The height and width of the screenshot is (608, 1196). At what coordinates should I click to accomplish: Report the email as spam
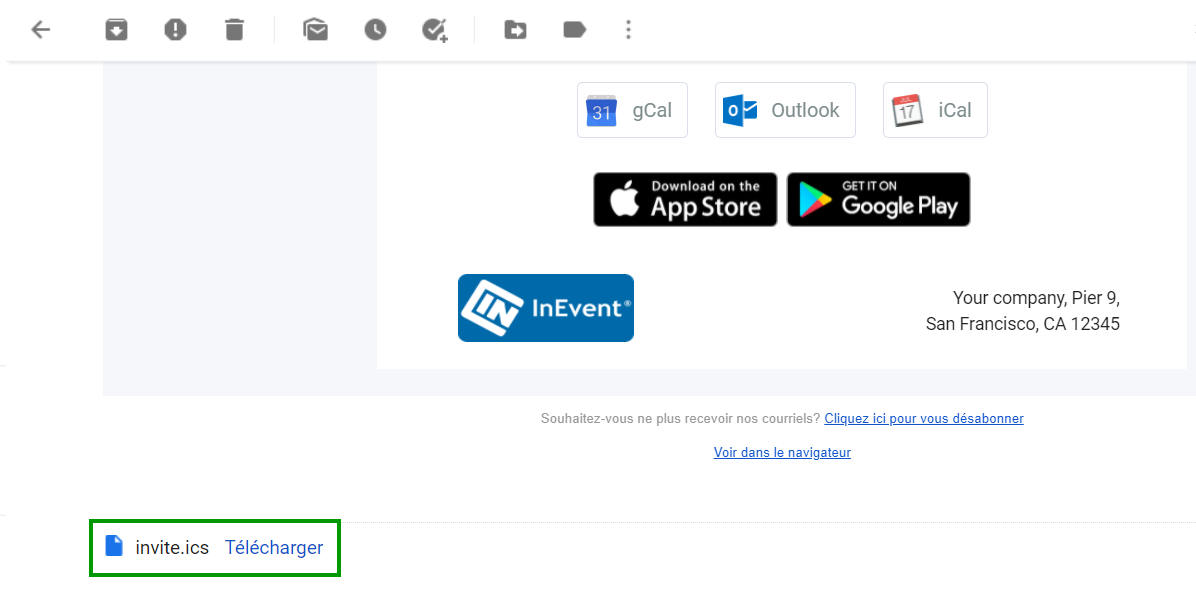coord(175,30)
